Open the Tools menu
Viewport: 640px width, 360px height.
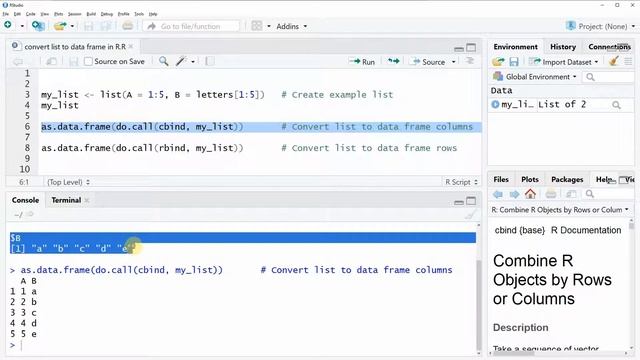click(139, 14)
